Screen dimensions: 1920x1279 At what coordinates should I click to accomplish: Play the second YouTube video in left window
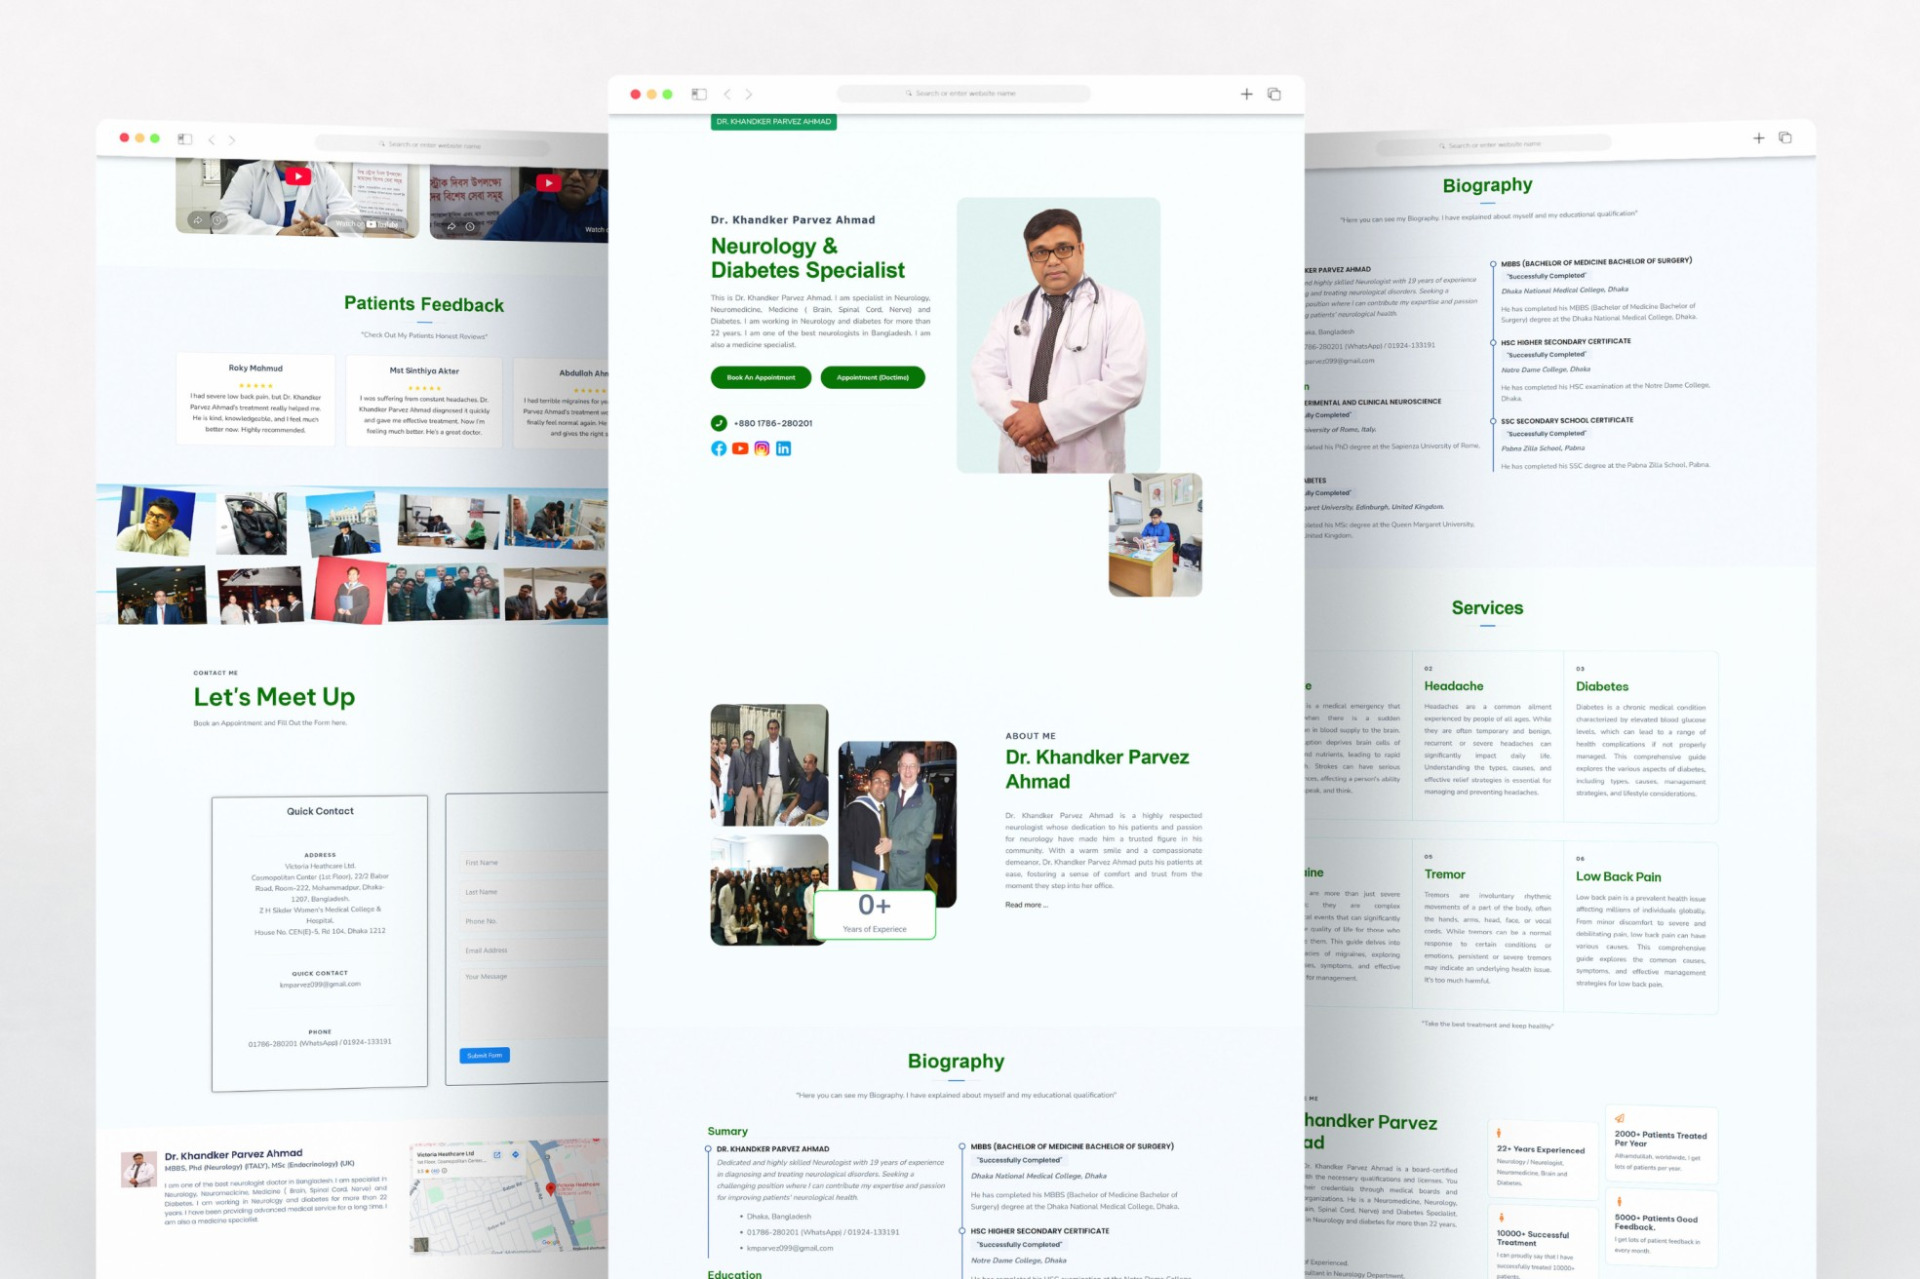pos(548,182)
